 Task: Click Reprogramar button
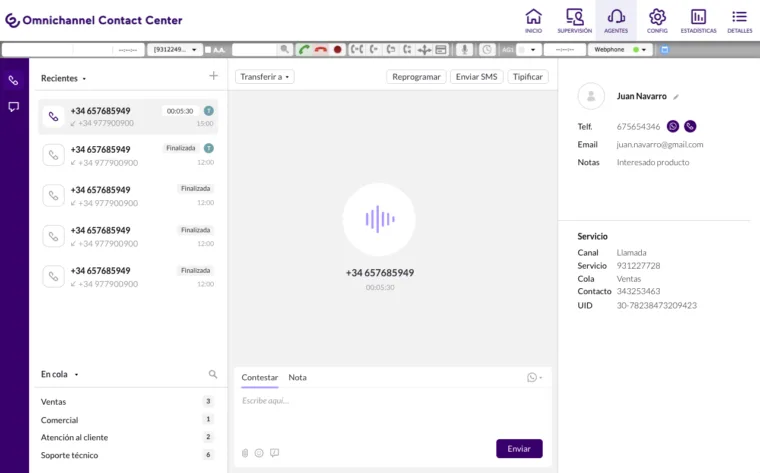click(416, 77)
